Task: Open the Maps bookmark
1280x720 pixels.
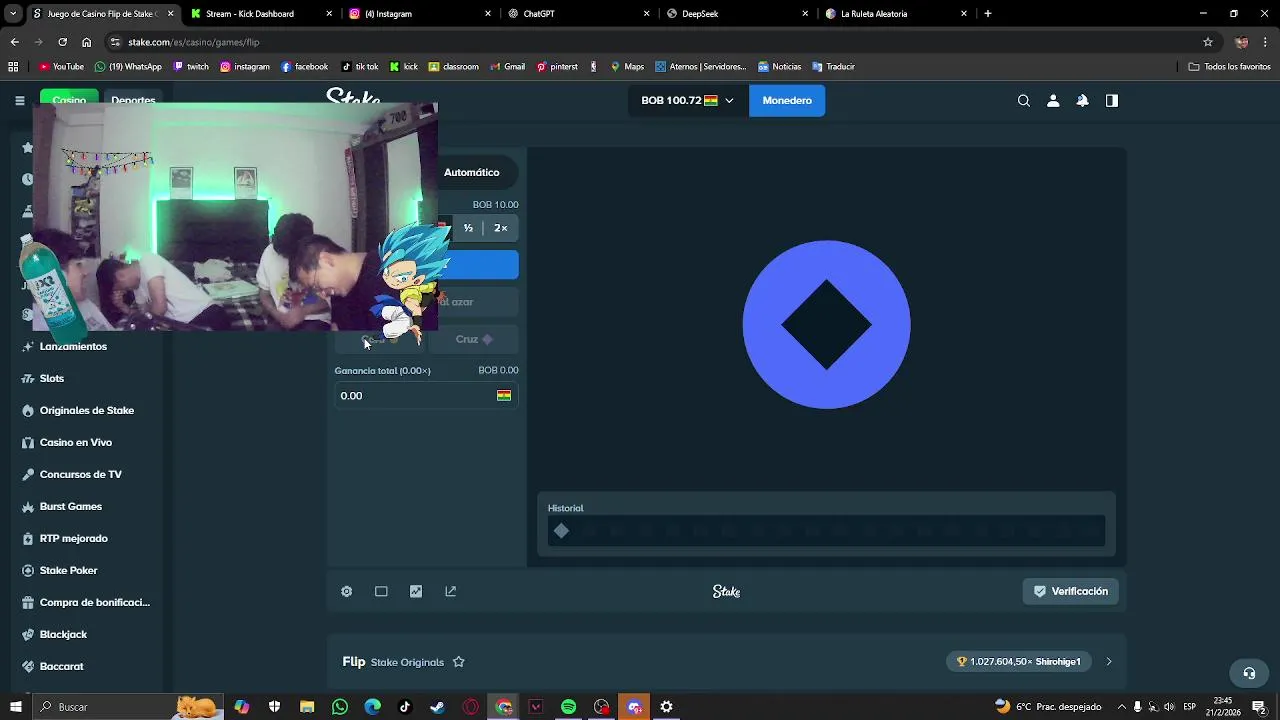Action: pos(627,67)
